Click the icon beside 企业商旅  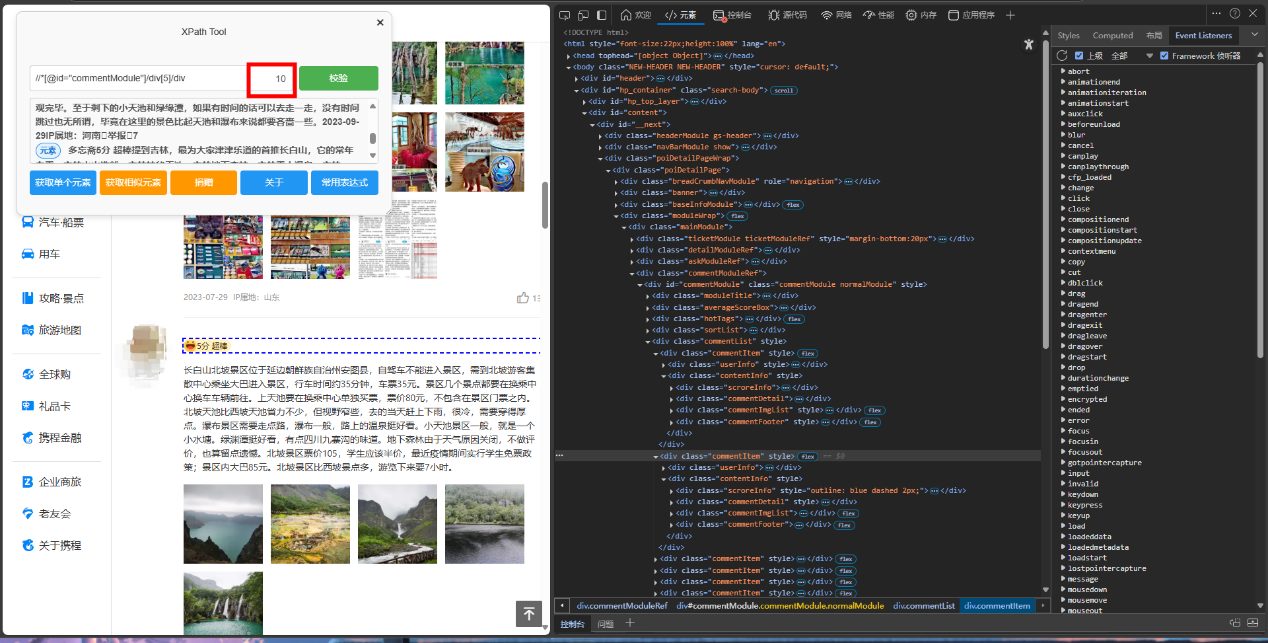(28, 482)
